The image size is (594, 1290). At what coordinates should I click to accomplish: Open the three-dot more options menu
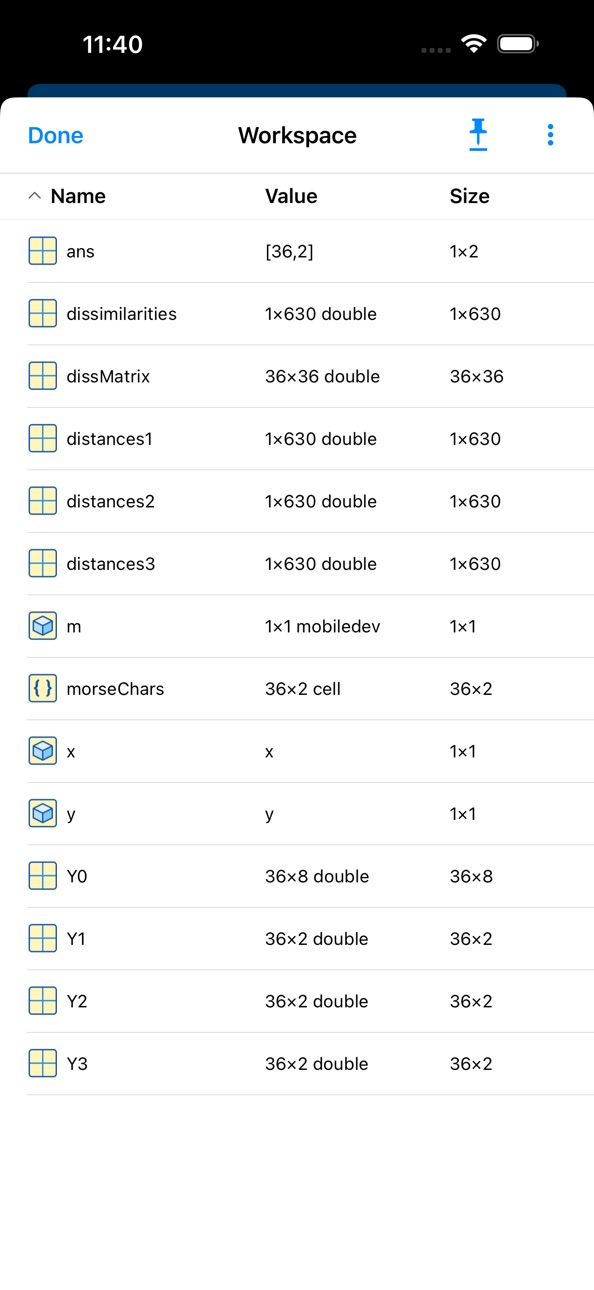click(550, 135)
